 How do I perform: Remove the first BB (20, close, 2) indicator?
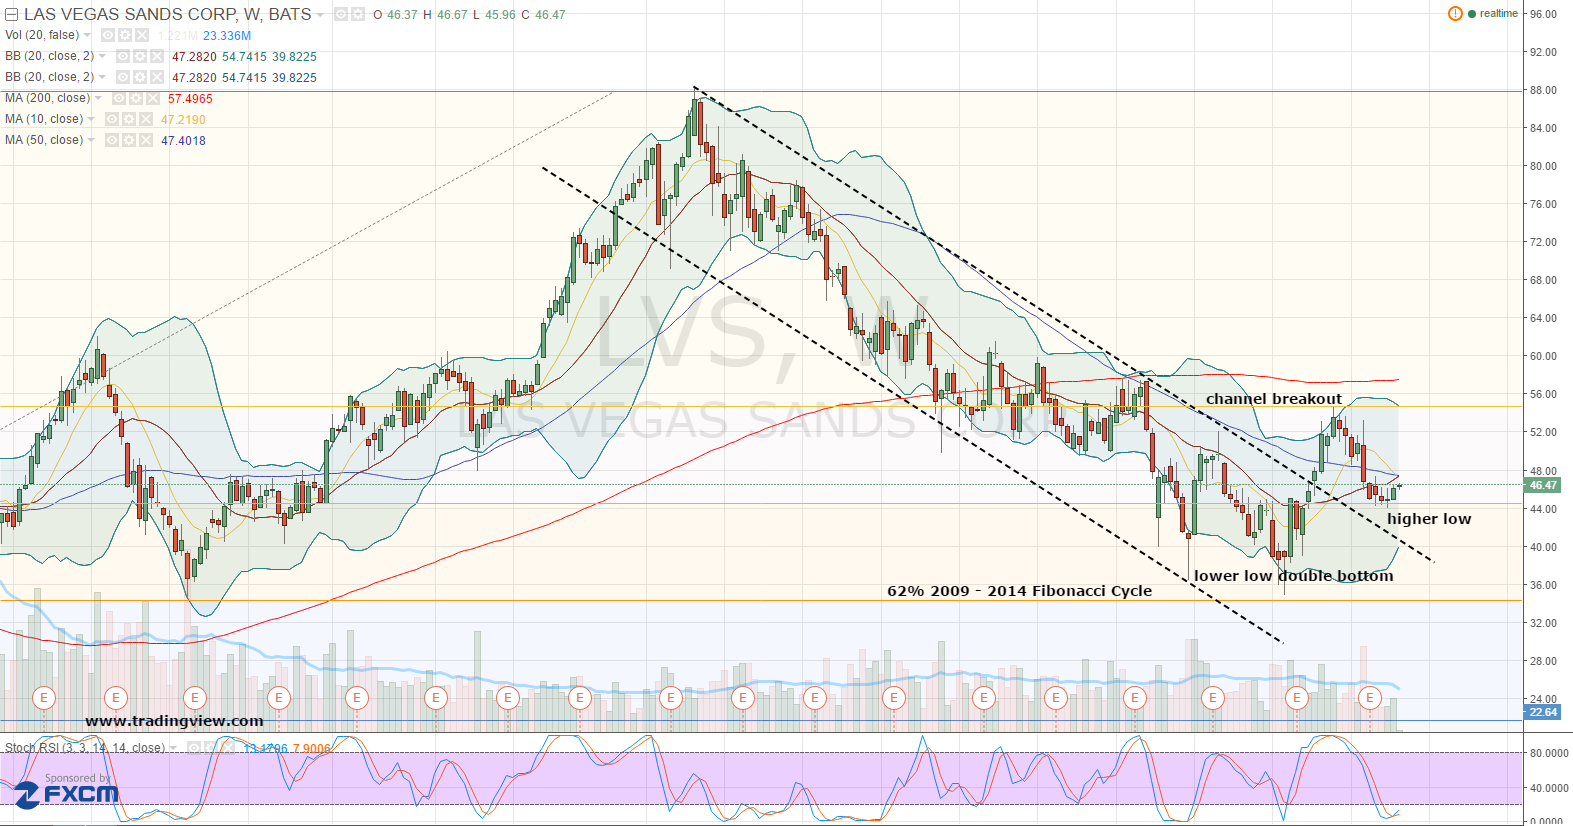(157, 57)
